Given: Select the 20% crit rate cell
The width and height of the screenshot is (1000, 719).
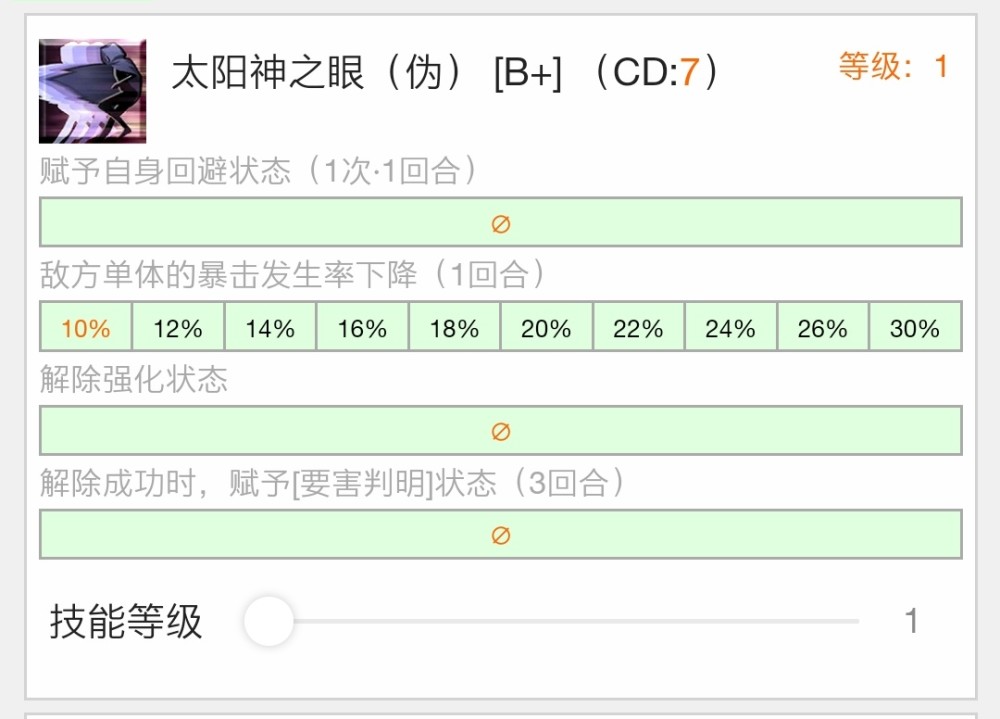Looking at the screenshot, I should pos(546,329).
